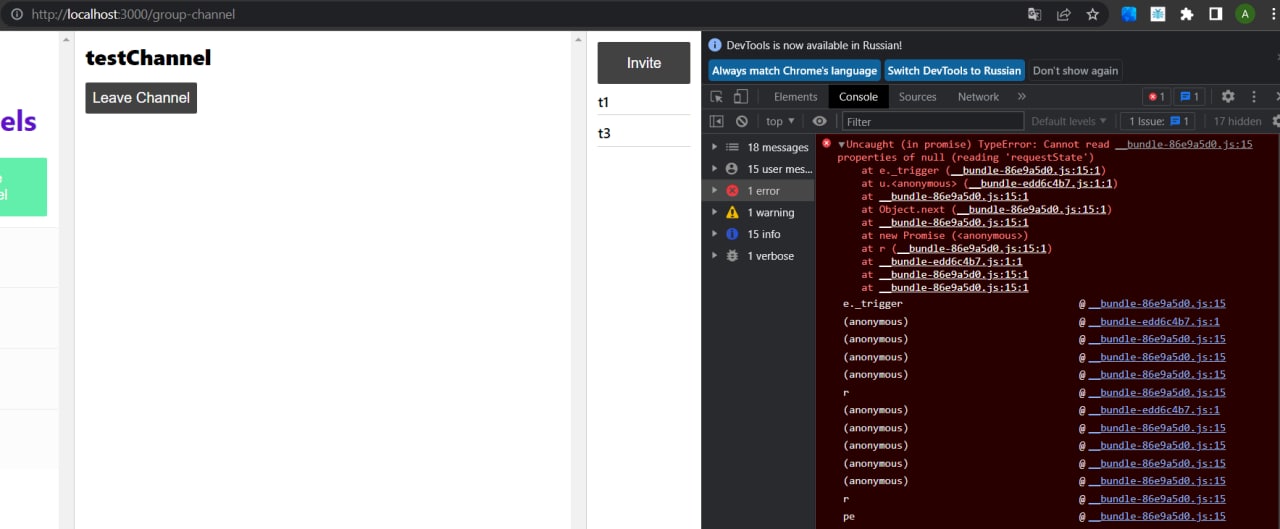Image resolution: width=1280 pixels, height=529 pixels.
Task: Expand 18 messages group
Action: pyautogui.click(x=714, y=147)
